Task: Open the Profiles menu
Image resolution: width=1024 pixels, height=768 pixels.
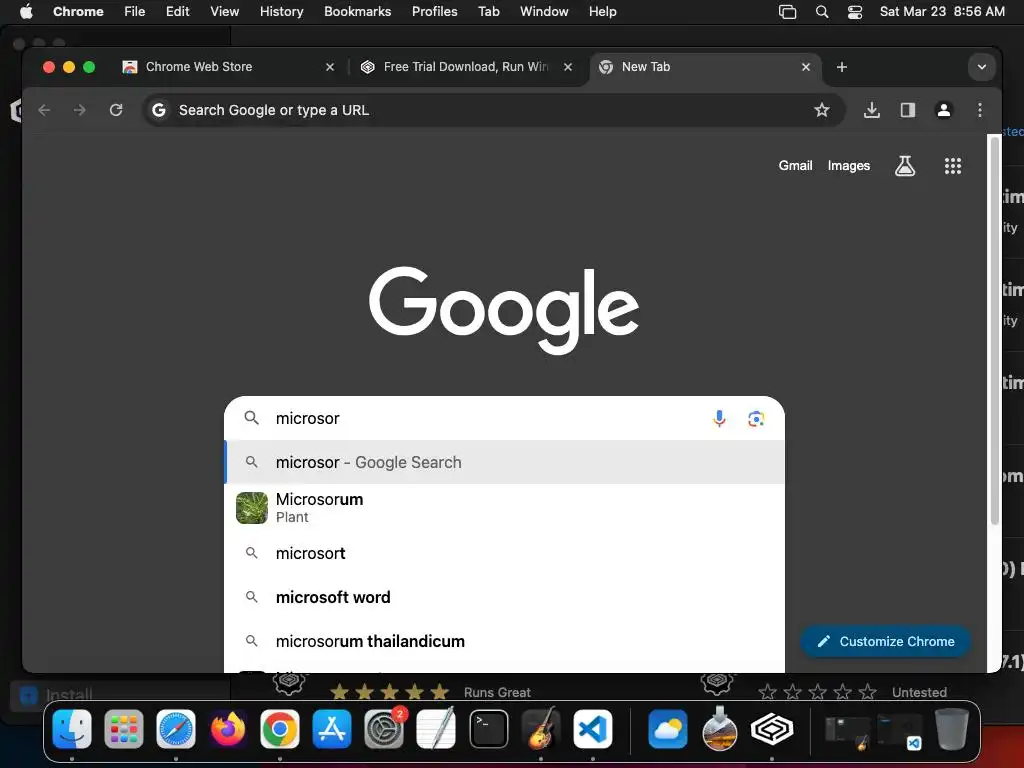Action: click(434, 12)
